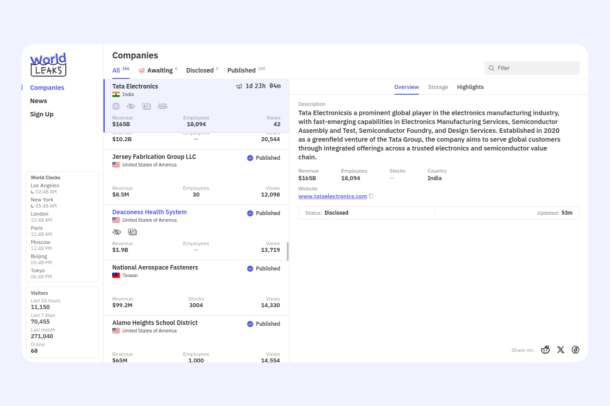The image size is (610, 406).
Task: Click last category icon under Tata Electronics
Action: 163,106
